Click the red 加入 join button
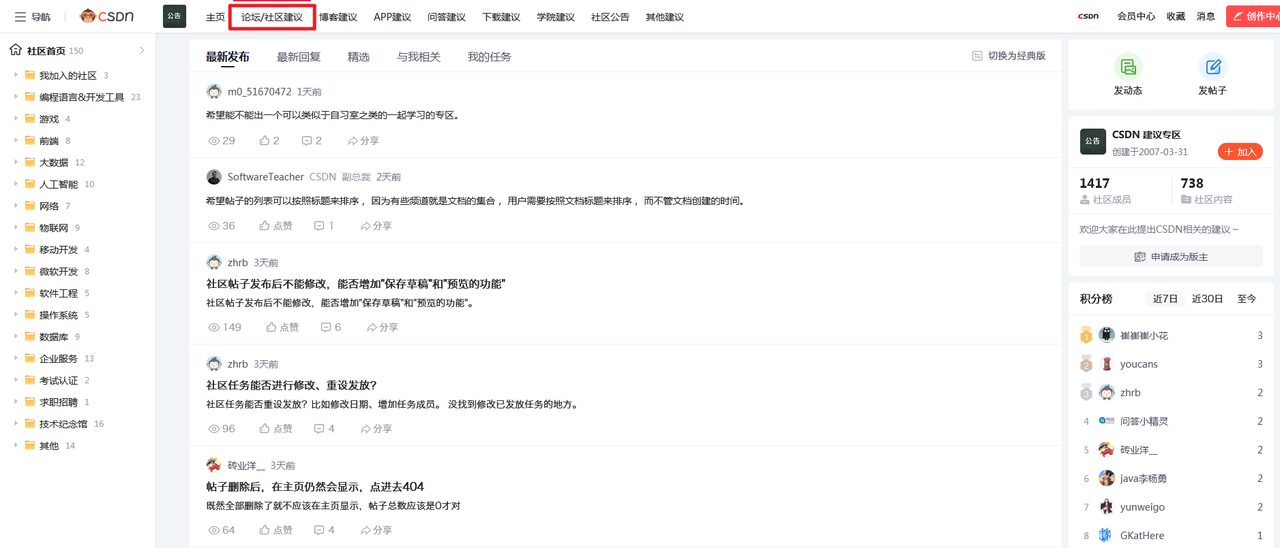This screenshot has width=1280, height=548. tap(1240, 152)
